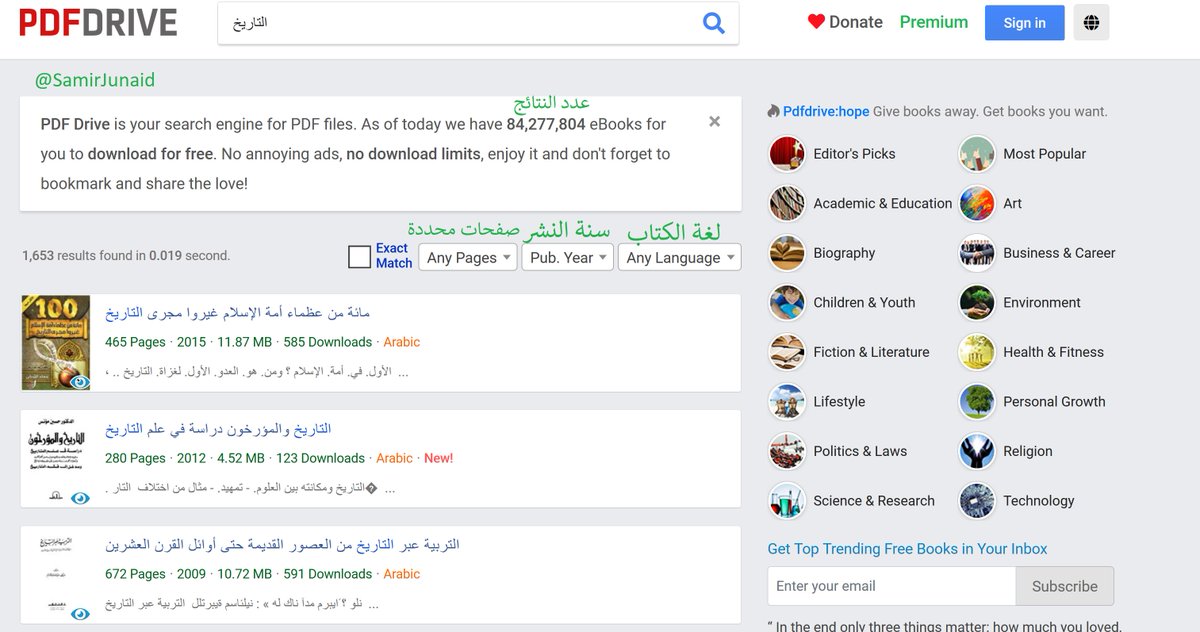The image size is (1200, 632).
Task: Expand the Any Pages dropdown
Action: coord(467,257)
